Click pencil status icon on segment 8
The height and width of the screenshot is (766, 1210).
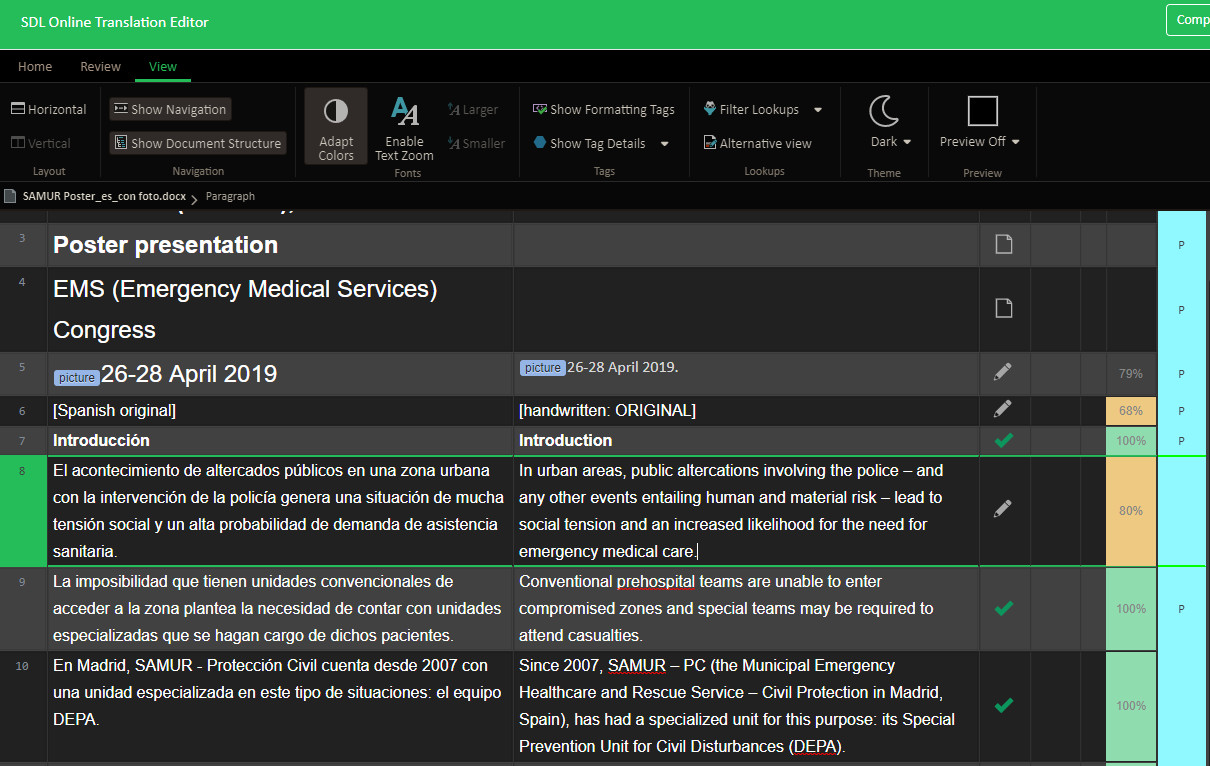pyautogui.click(x=1003, y=510)
